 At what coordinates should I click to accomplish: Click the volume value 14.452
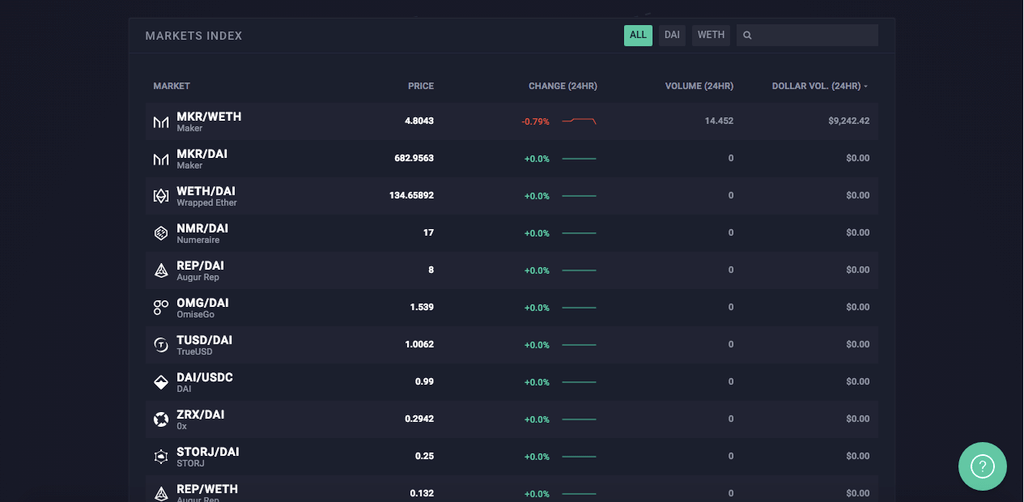pyautogui.click(x=719, y=121)
